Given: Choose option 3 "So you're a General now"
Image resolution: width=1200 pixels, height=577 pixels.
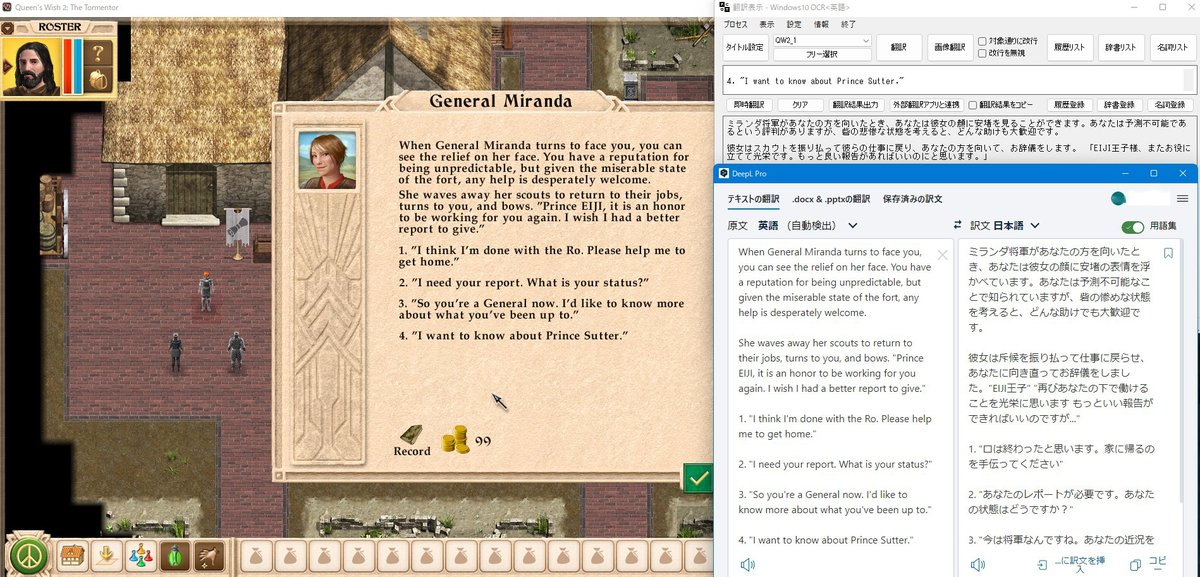Looking at the screenshot, I should (x=541, y=308).
